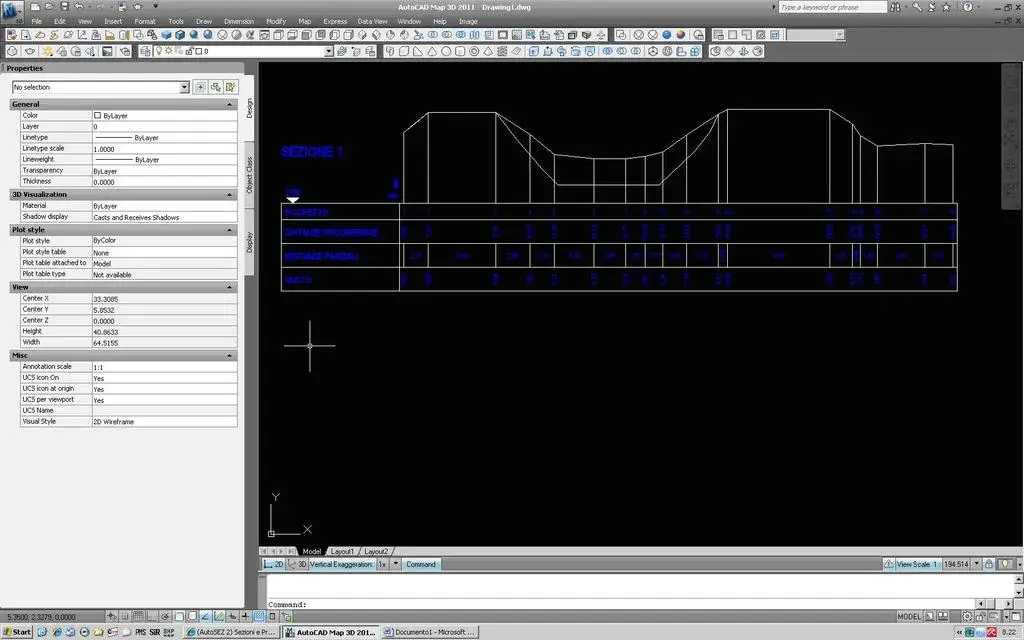Viewport: 1024px width, 640px height.
Task: Toggle the 2D view mode button
Action: point(274,564)
